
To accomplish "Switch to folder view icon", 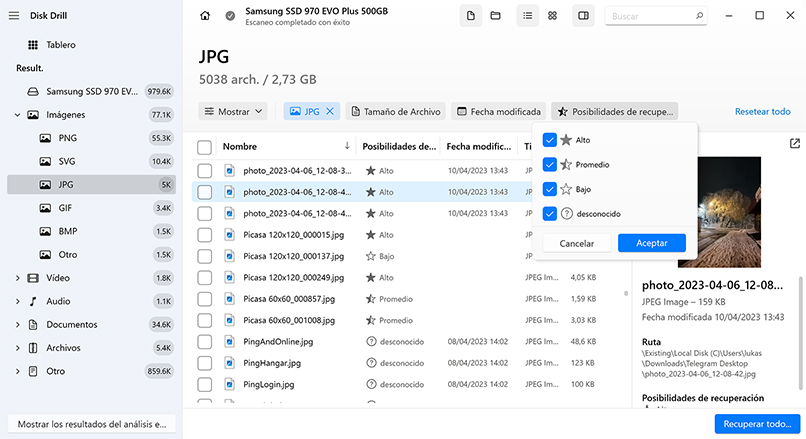I will pyautogui.click(x=496, y=16).
